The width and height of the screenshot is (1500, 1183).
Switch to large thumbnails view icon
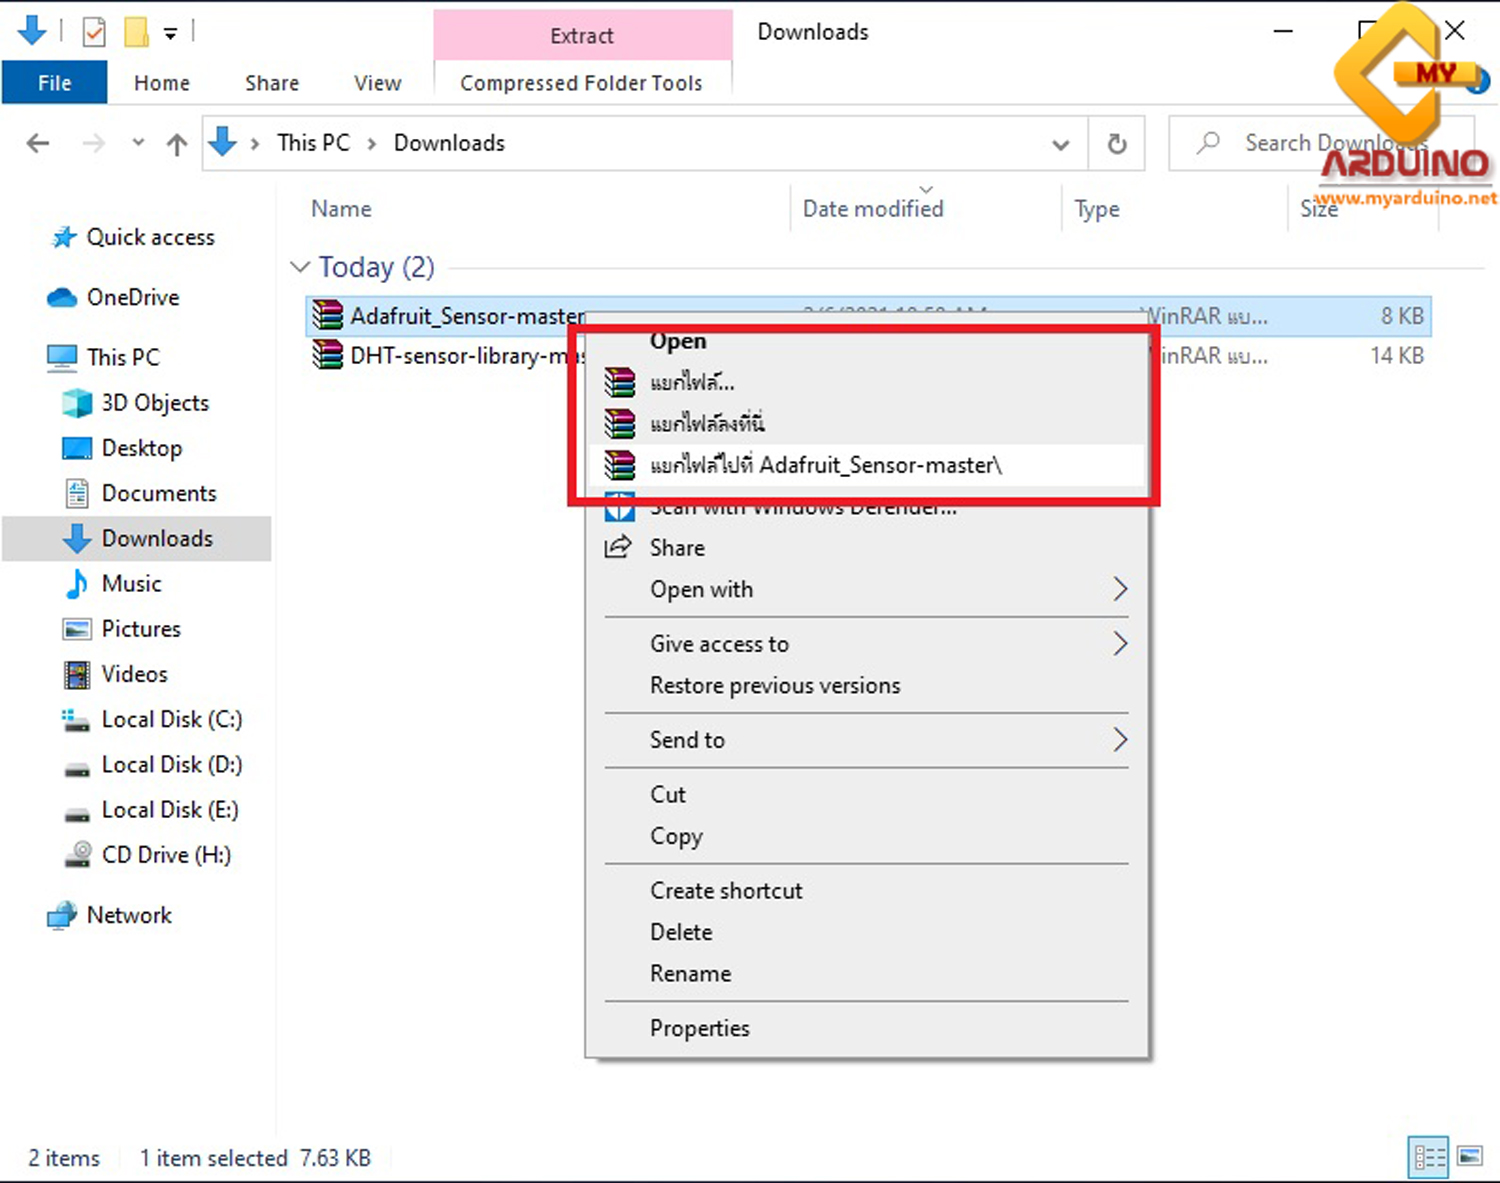pos(1469,1157)
